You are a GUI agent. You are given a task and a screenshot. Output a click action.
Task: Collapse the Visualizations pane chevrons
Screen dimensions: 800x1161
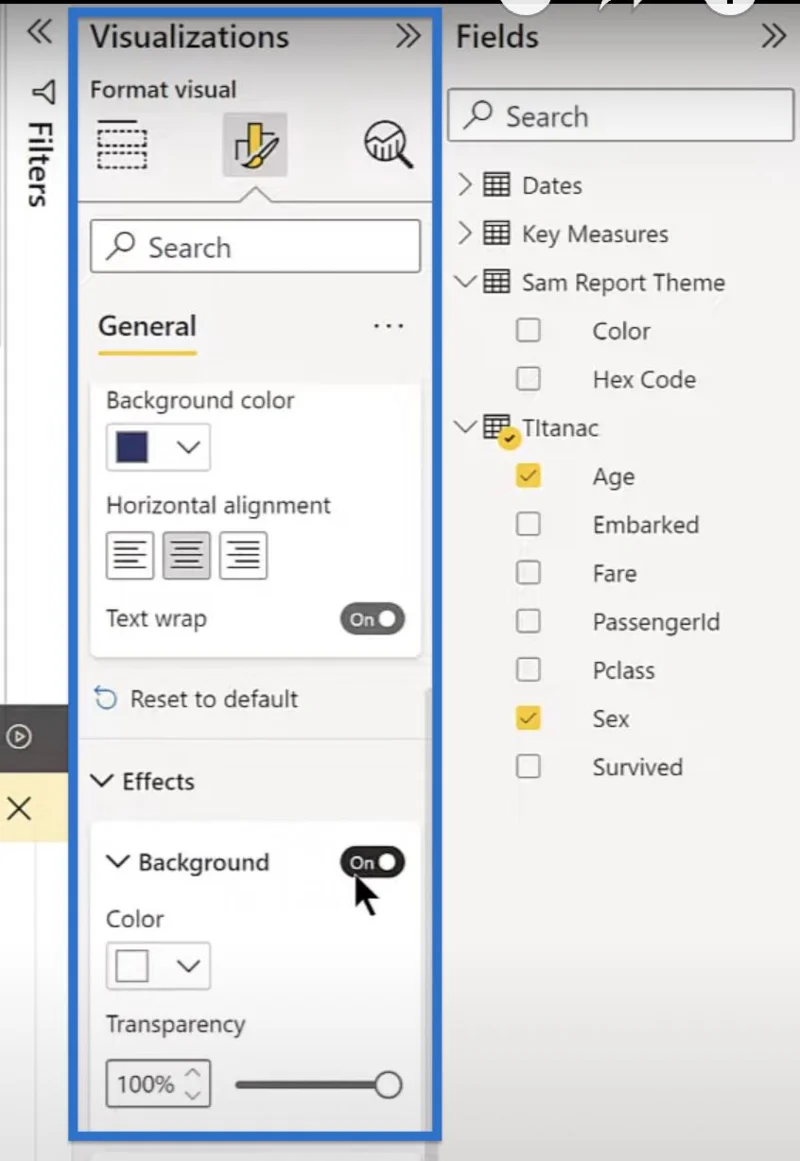(407, 36)
